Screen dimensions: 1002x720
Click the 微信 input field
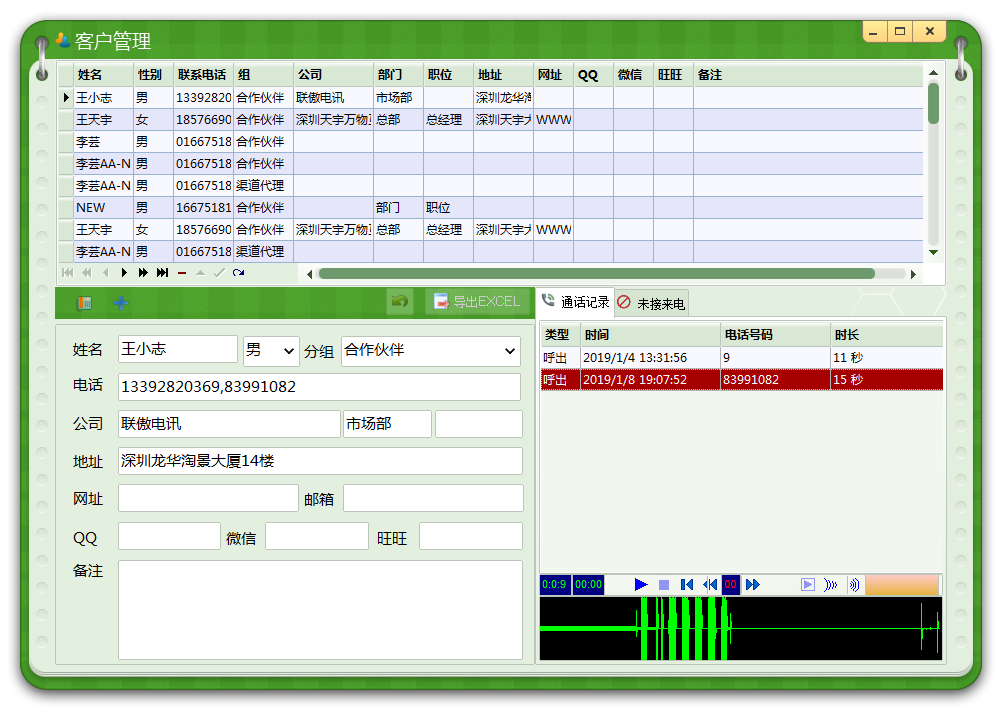(x=317, y=536)
